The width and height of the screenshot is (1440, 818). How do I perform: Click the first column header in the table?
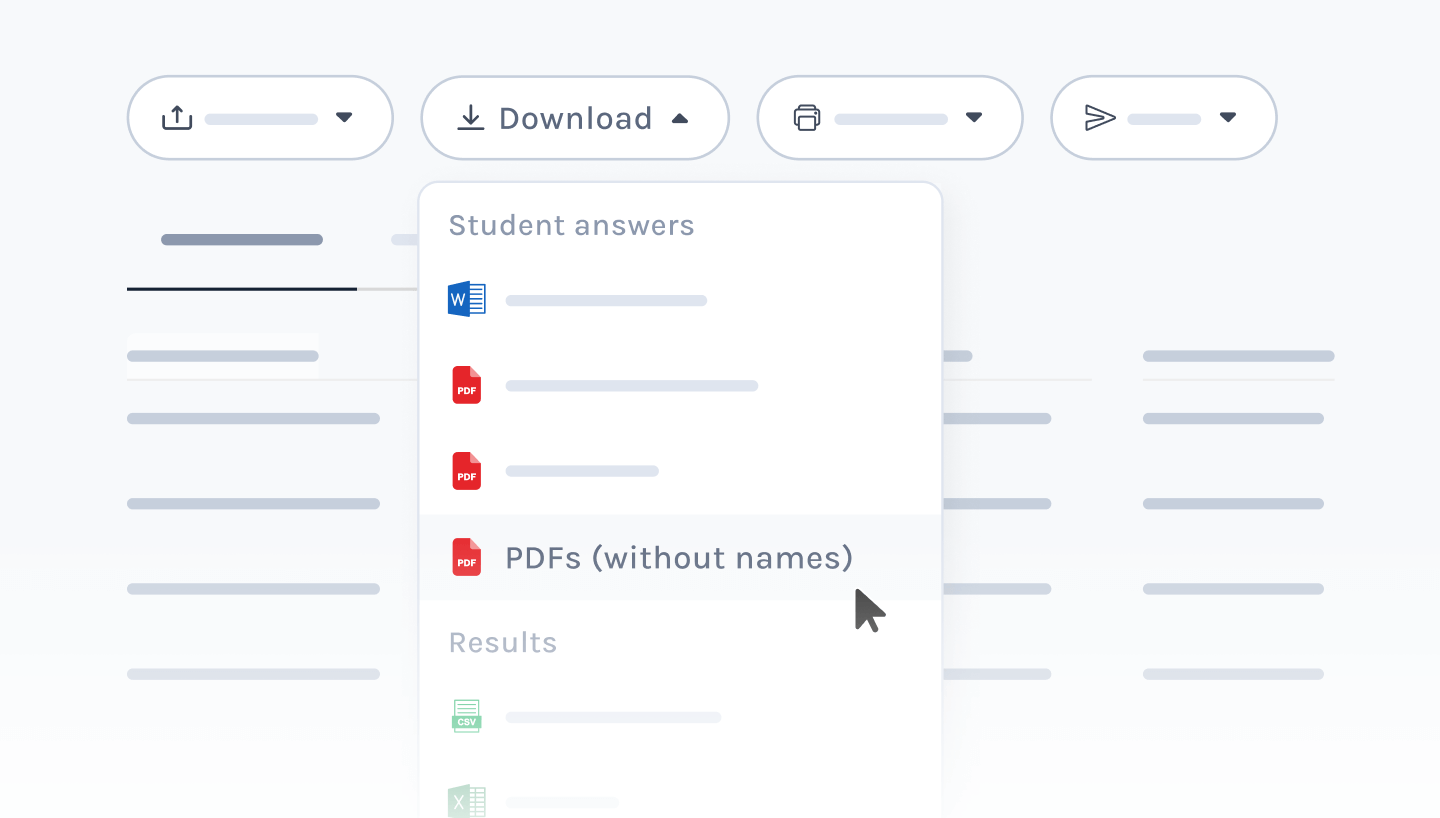[223, 356]
